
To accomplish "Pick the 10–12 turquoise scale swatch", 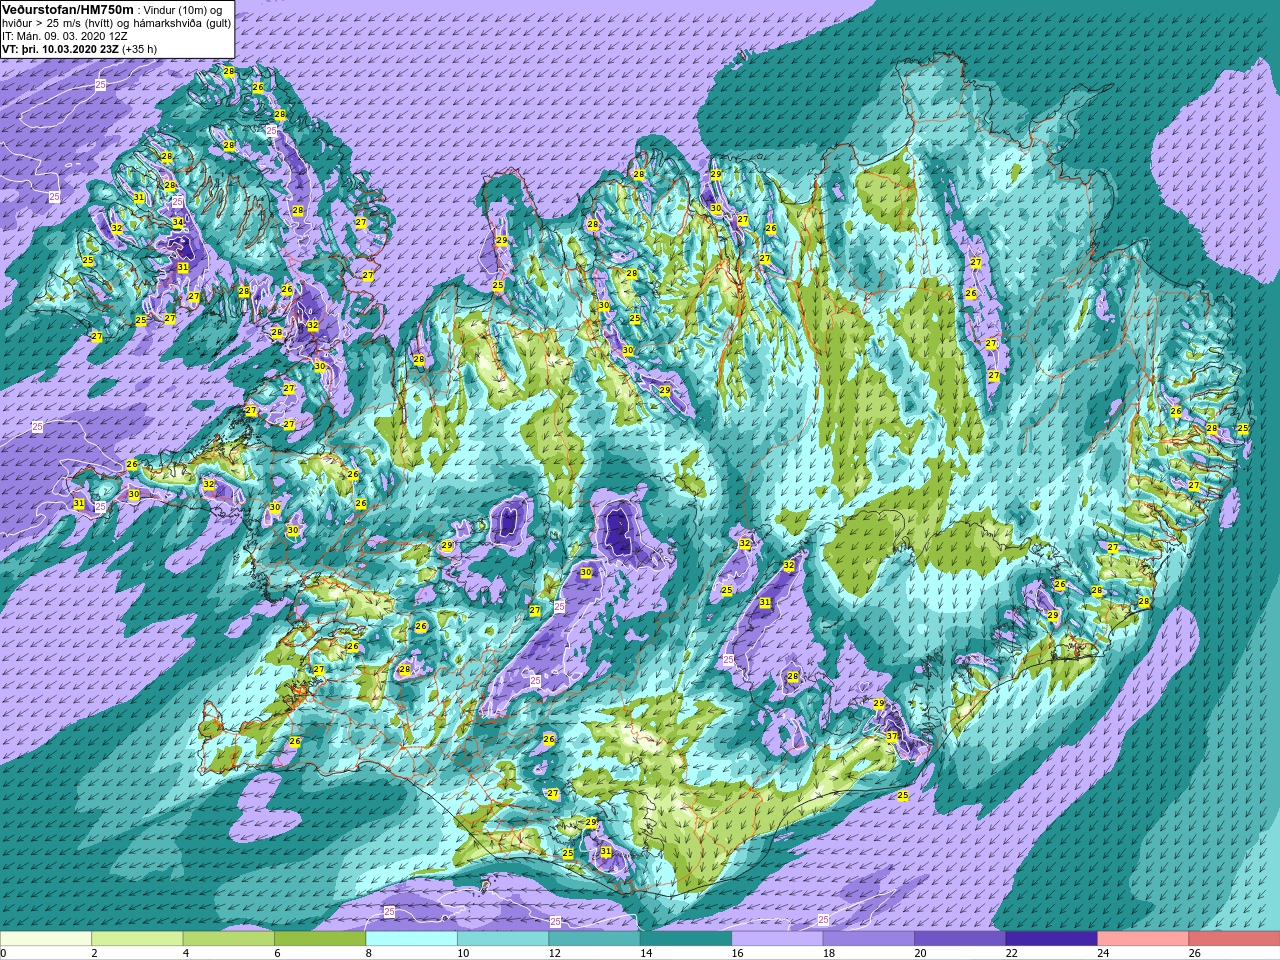I will tap(503, 939).
